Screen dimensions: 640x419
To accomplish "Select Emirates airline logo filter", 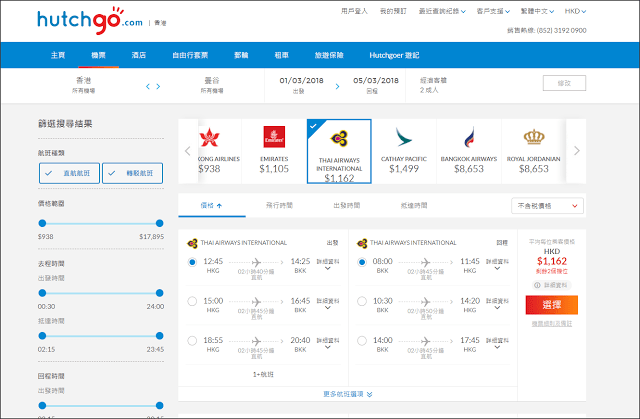I will coord(274,137).
